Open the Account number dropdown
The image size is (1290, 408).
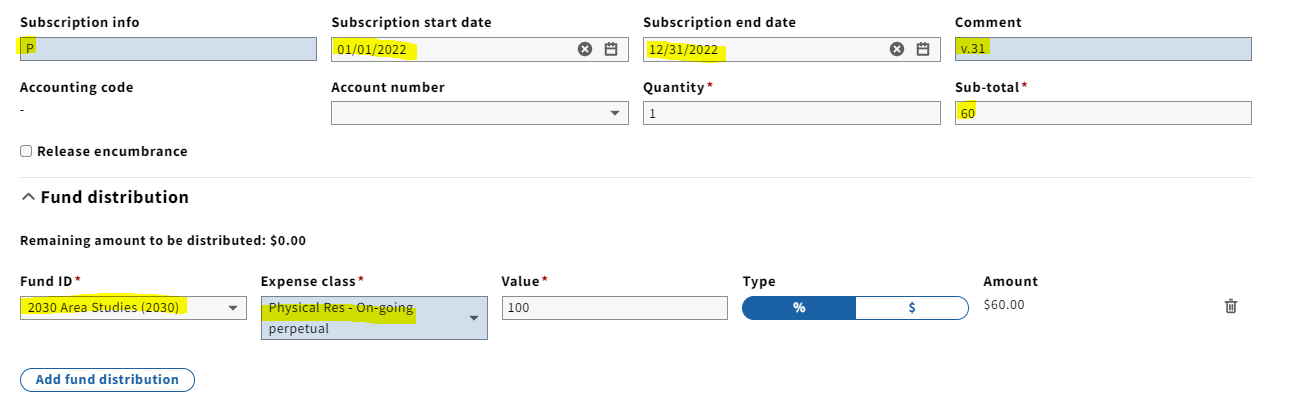pyautogui.click(x=480, y=114)
